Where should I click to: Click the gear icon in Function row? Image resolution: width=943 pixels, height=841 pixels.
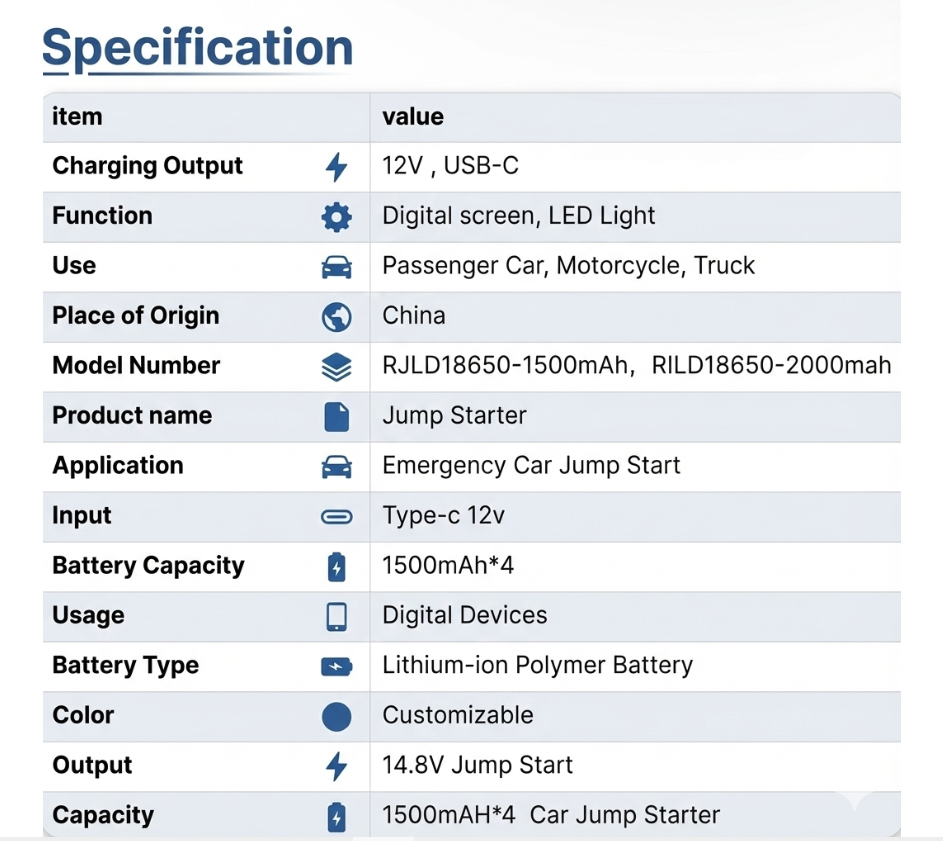coord(337,217)
